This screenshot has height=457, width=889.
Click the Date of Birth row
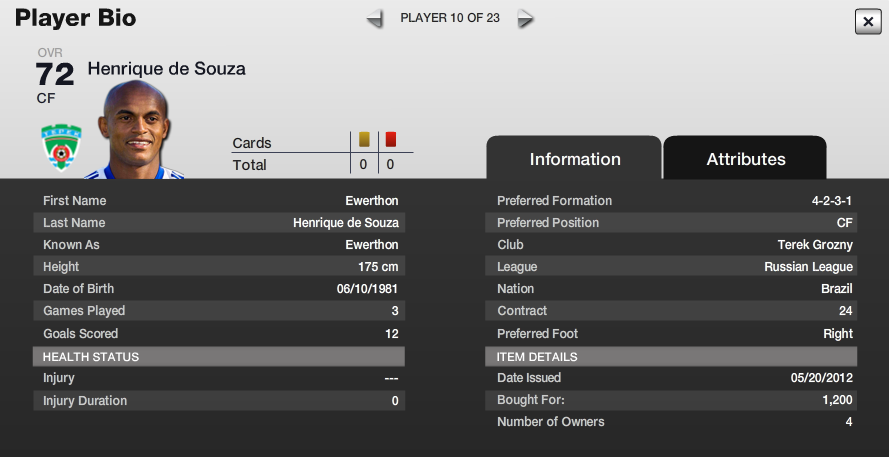[219, 289]
